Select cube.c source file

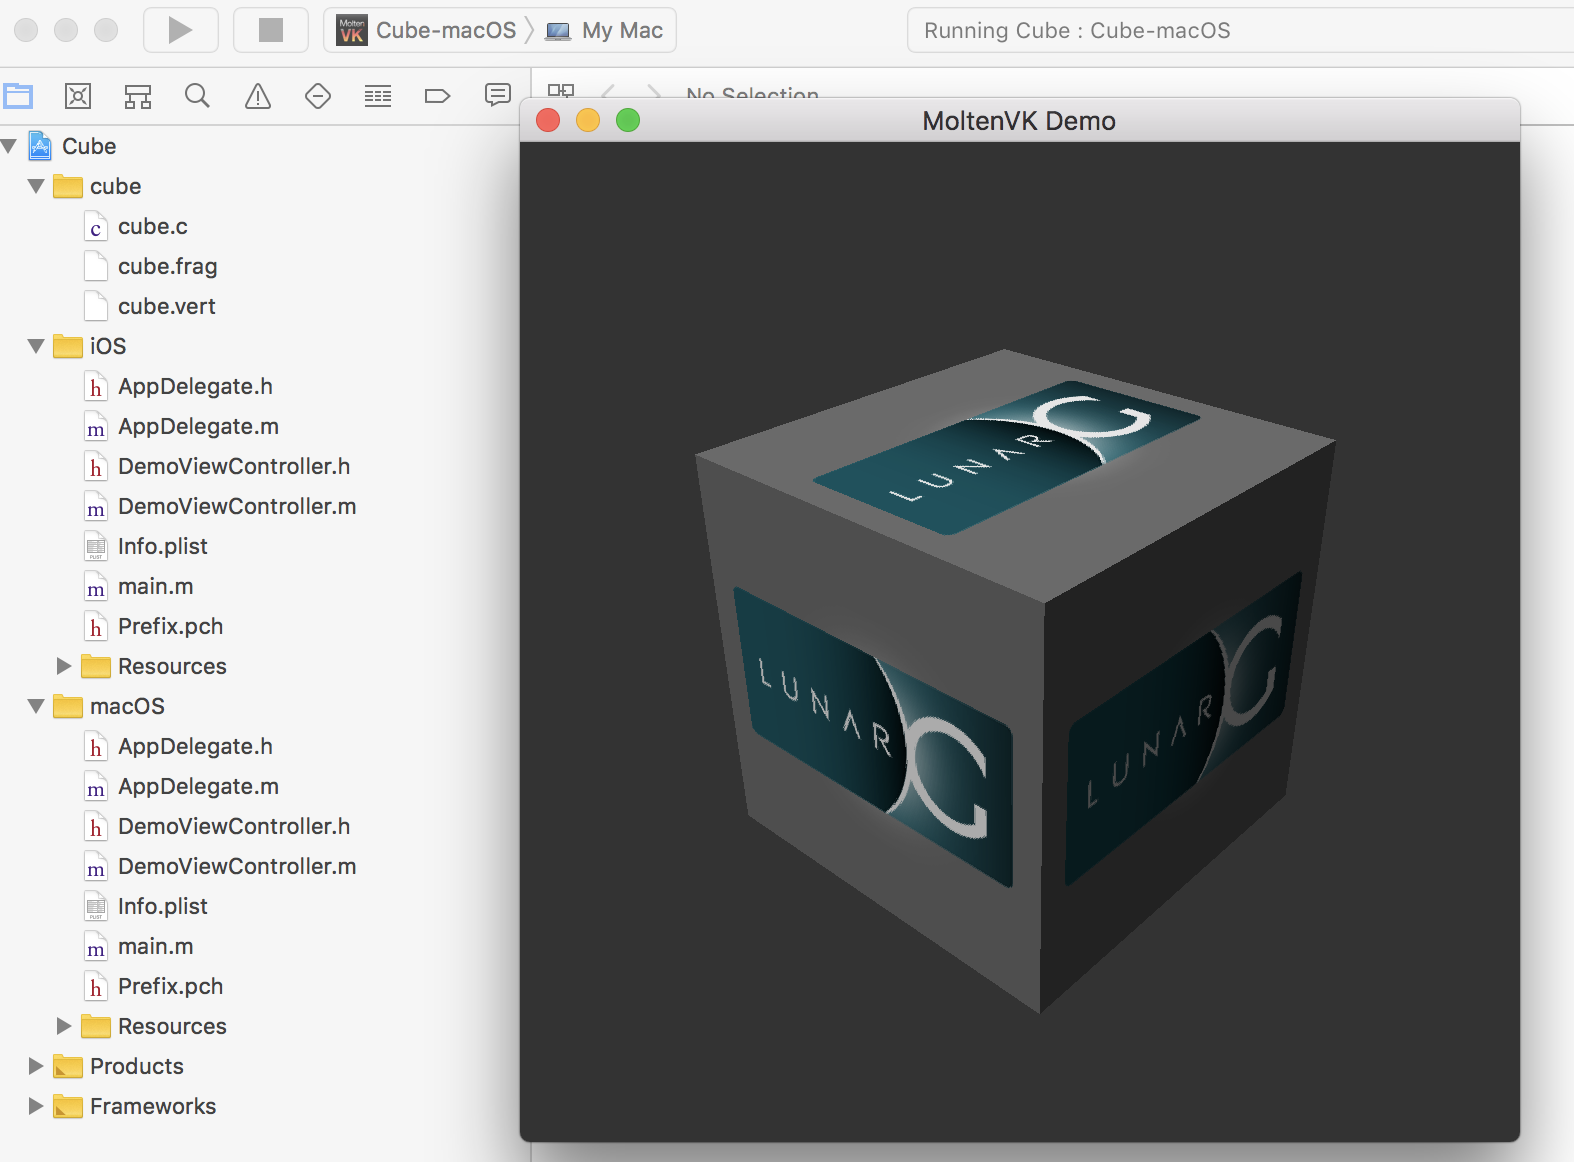(x=152, y=227)
